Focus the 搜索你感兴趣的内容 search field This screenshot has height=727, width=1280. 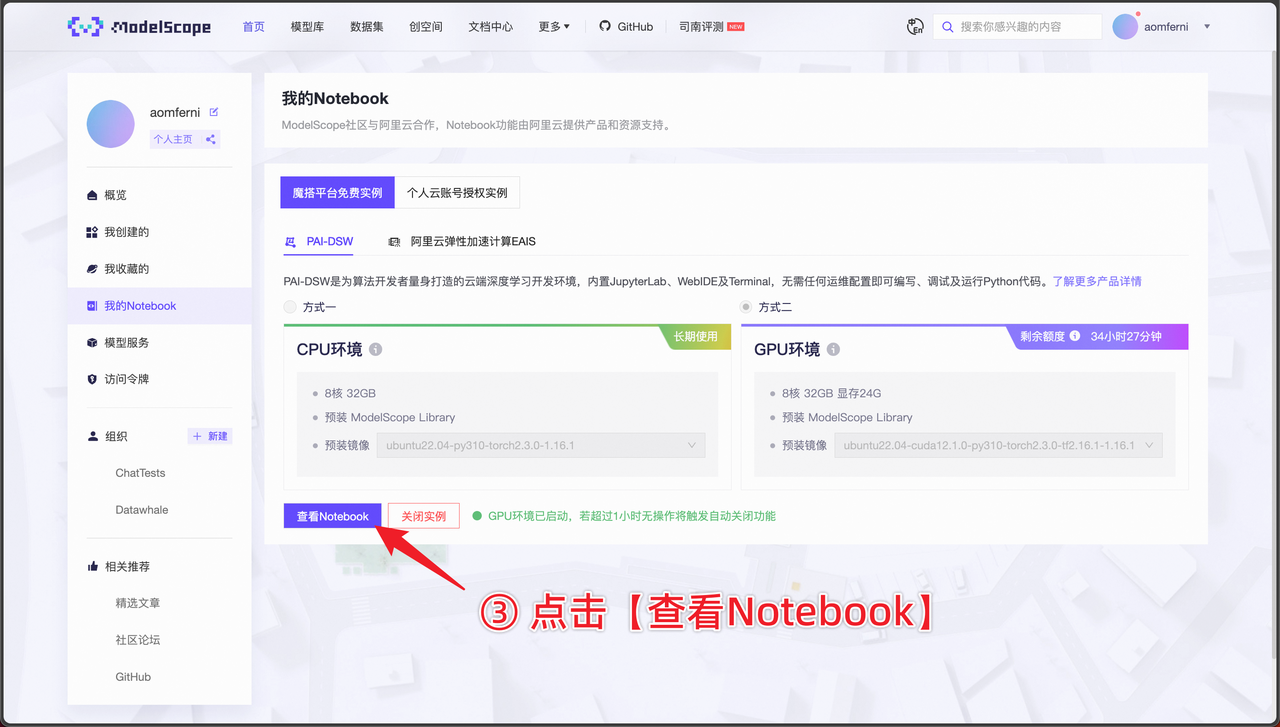[1018, 27]
